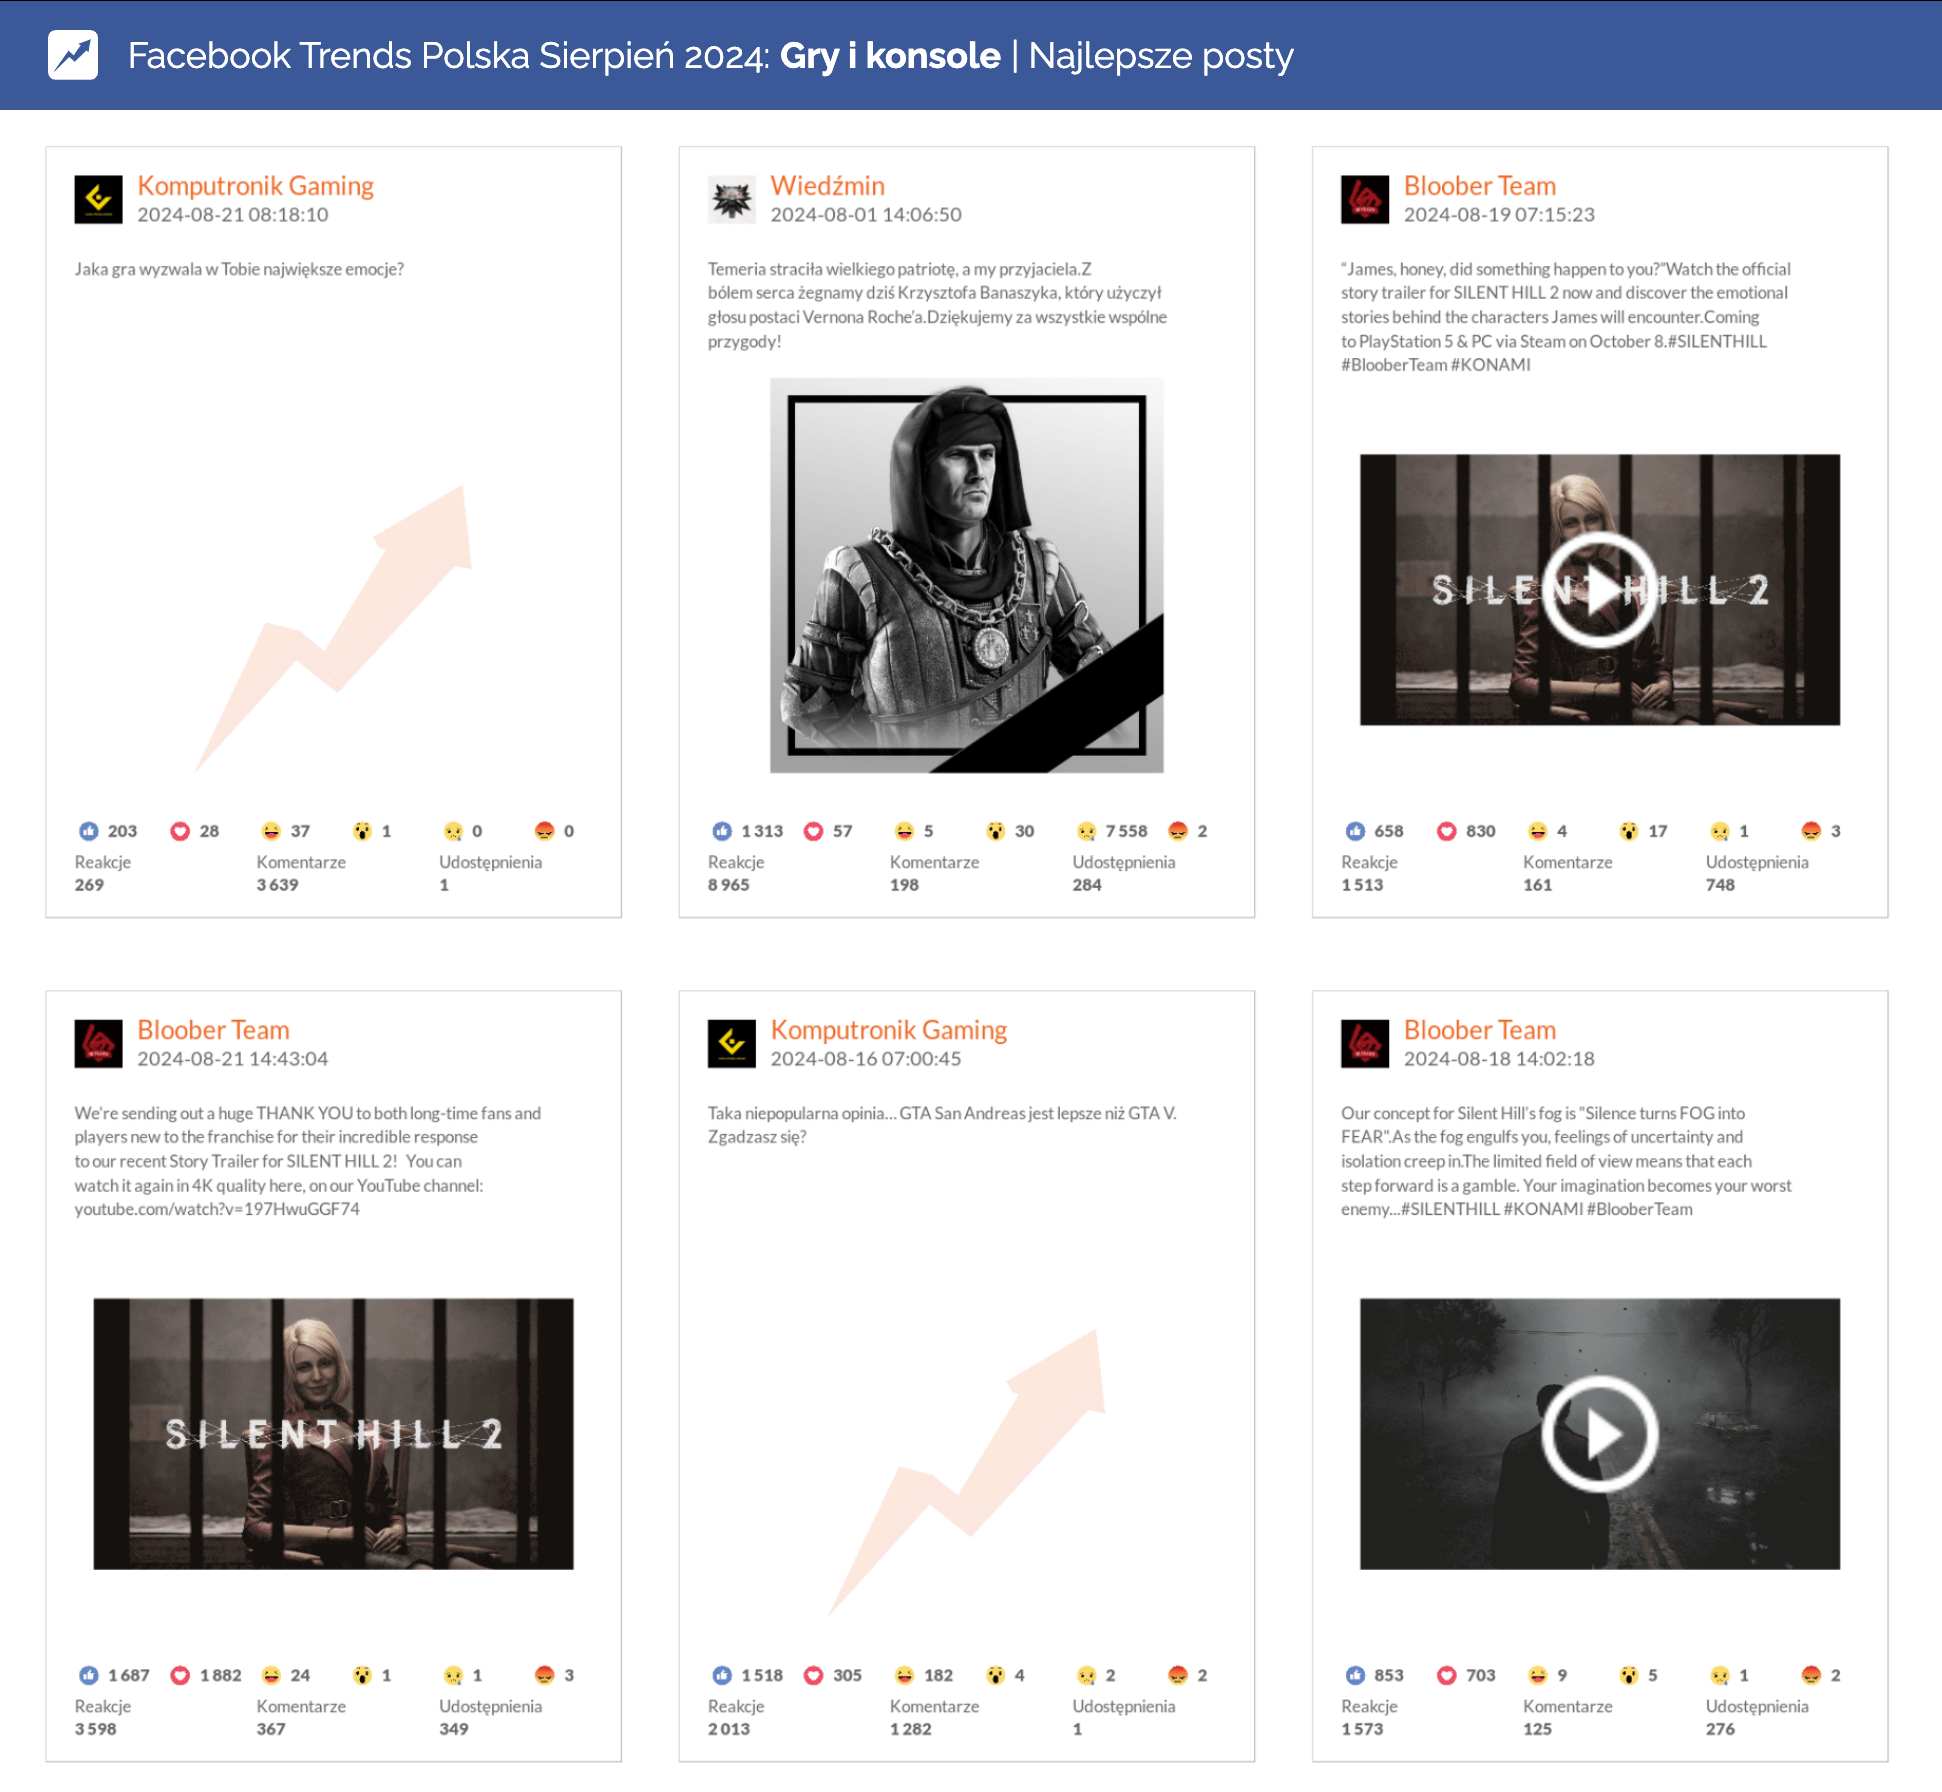
Task: Click the heart icon showing 1 882
Action: [180, 1675]
